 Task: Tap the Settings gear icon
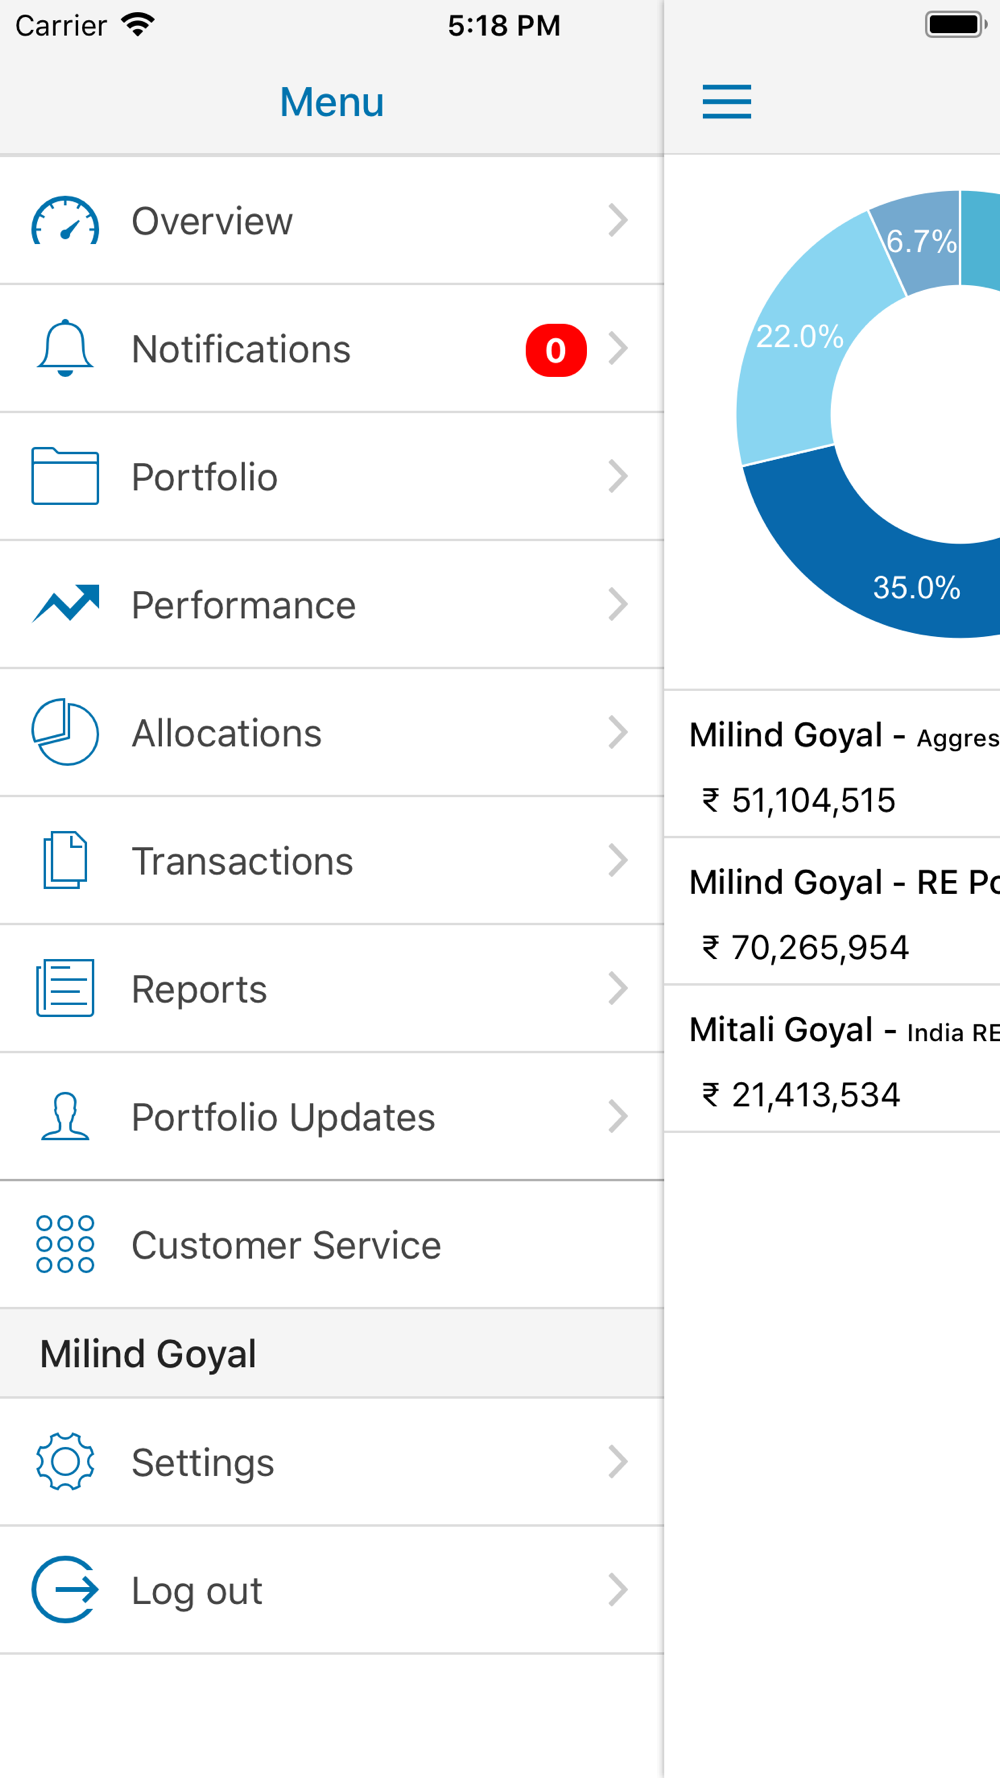coord(65,1462)
